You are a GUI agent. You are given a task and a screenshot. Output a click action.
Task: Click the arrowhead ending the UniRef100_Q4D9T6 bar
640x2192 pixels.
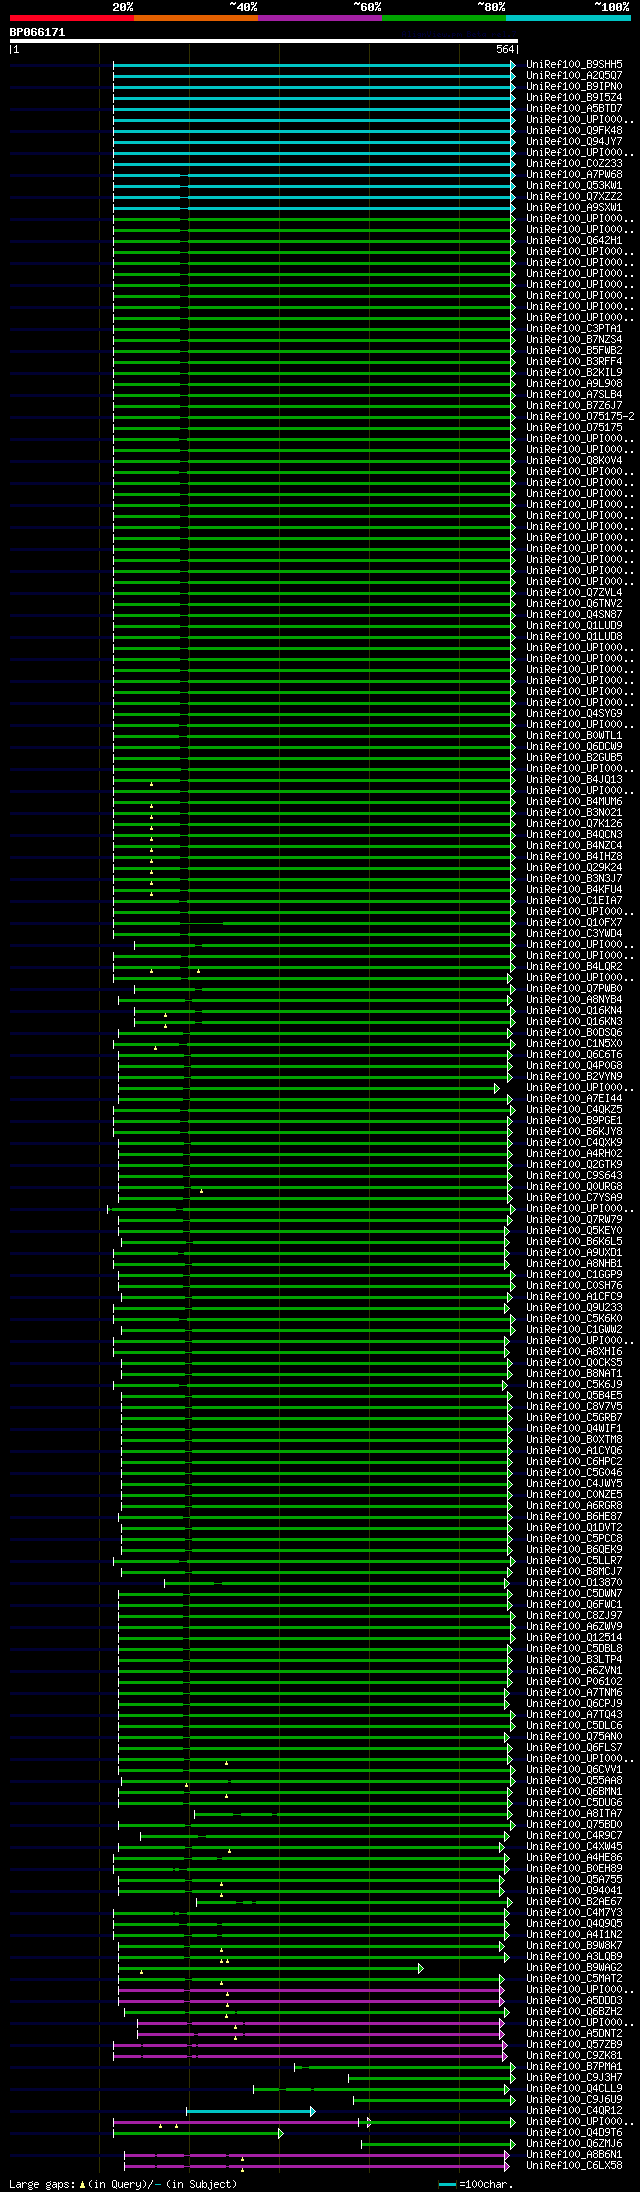coord(281,2133)
